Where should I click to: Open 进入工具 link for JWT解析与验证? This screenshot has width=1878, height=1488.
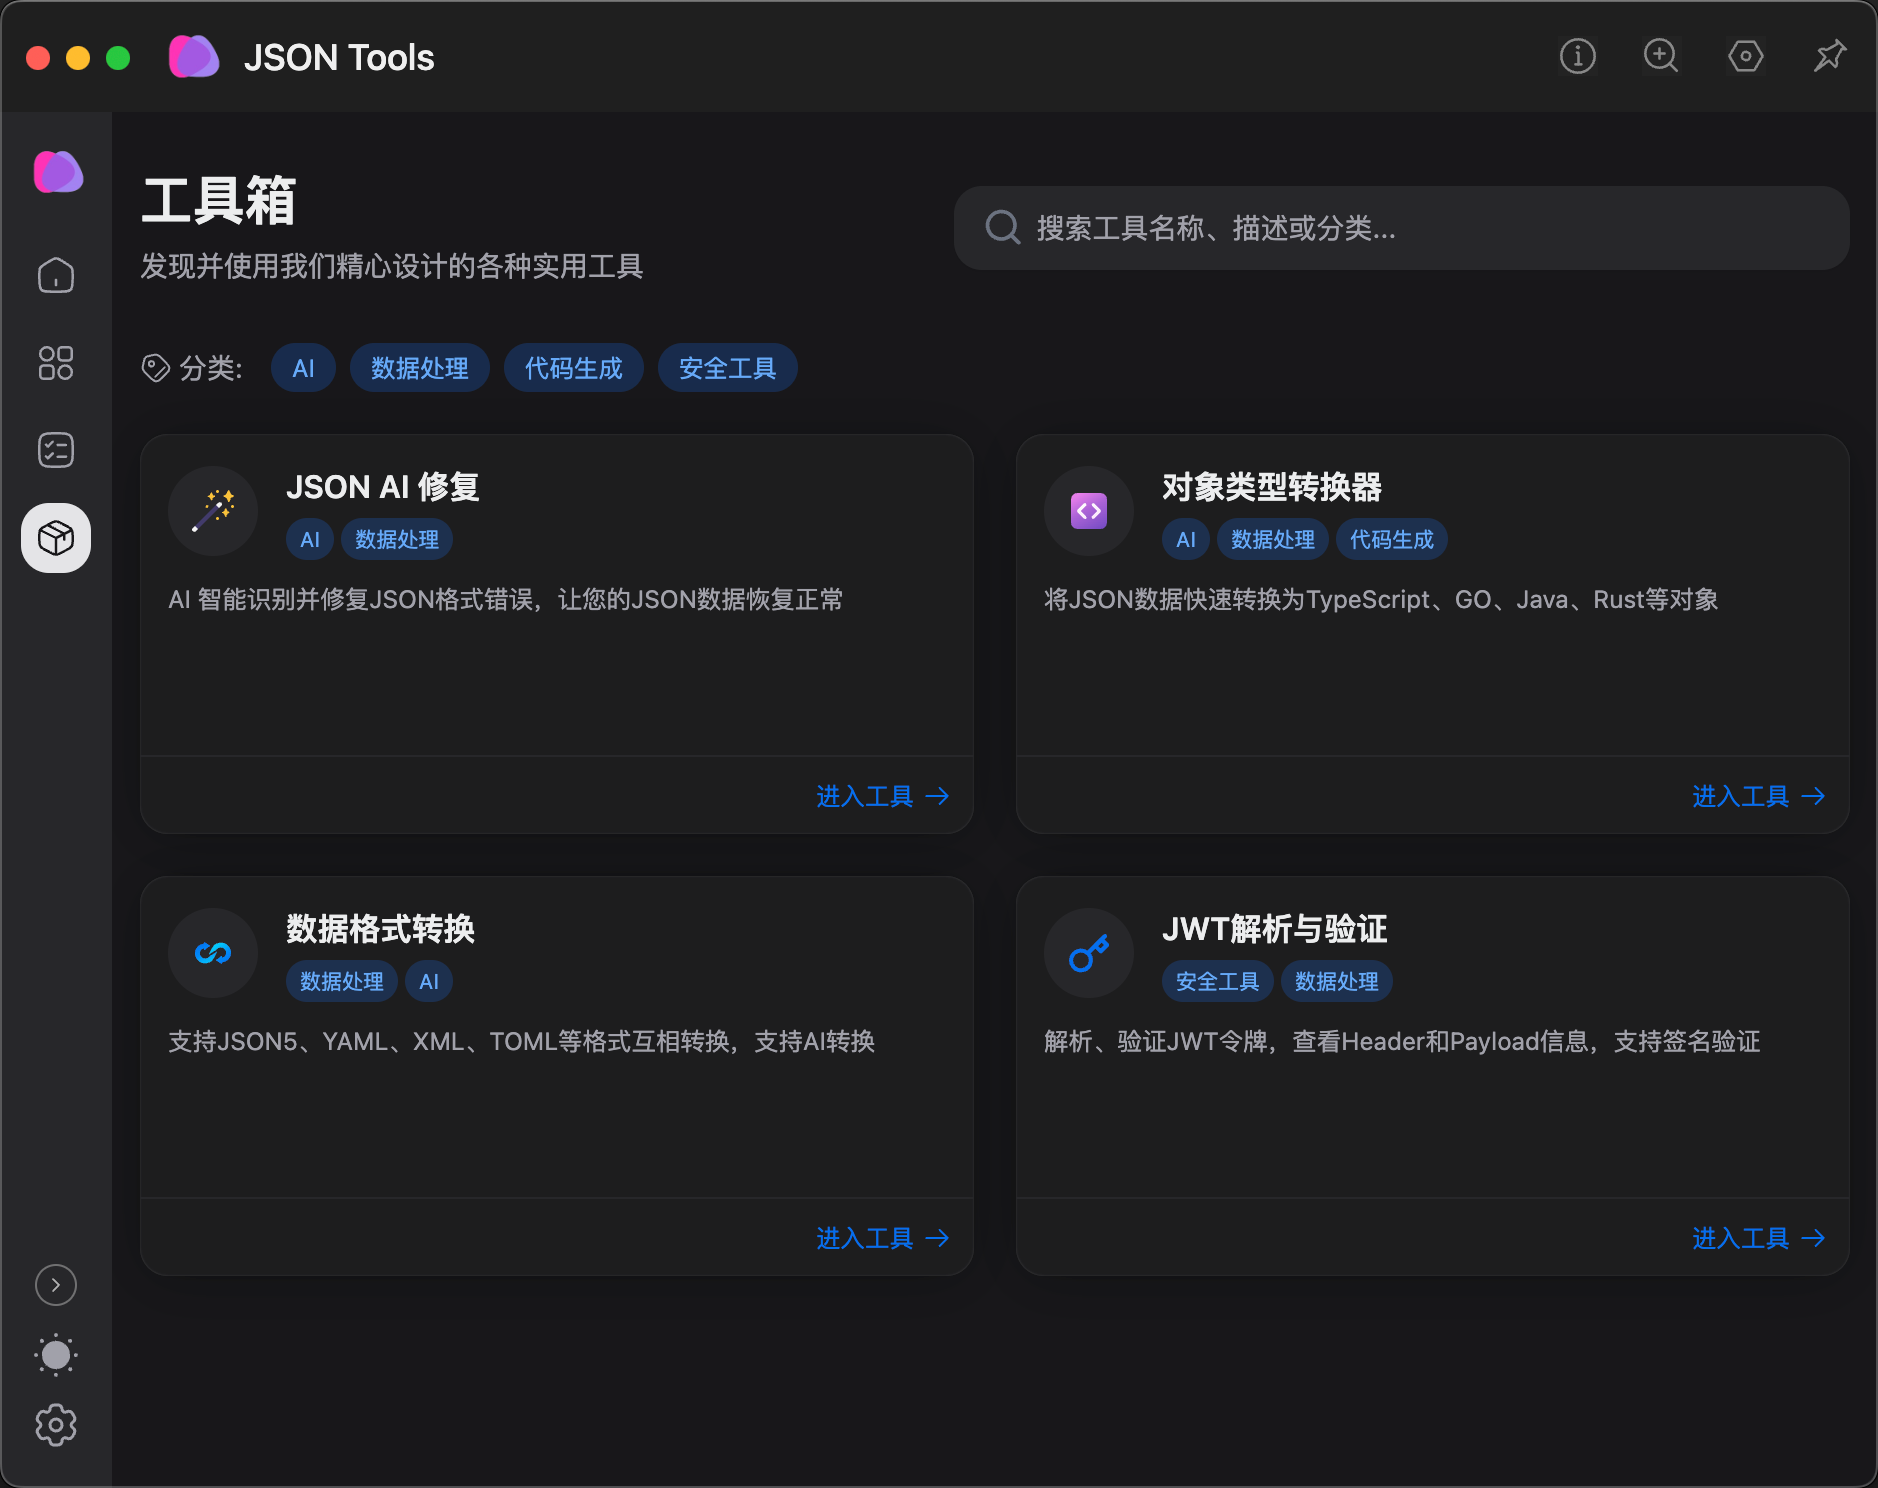(x=1759, y=1238)
